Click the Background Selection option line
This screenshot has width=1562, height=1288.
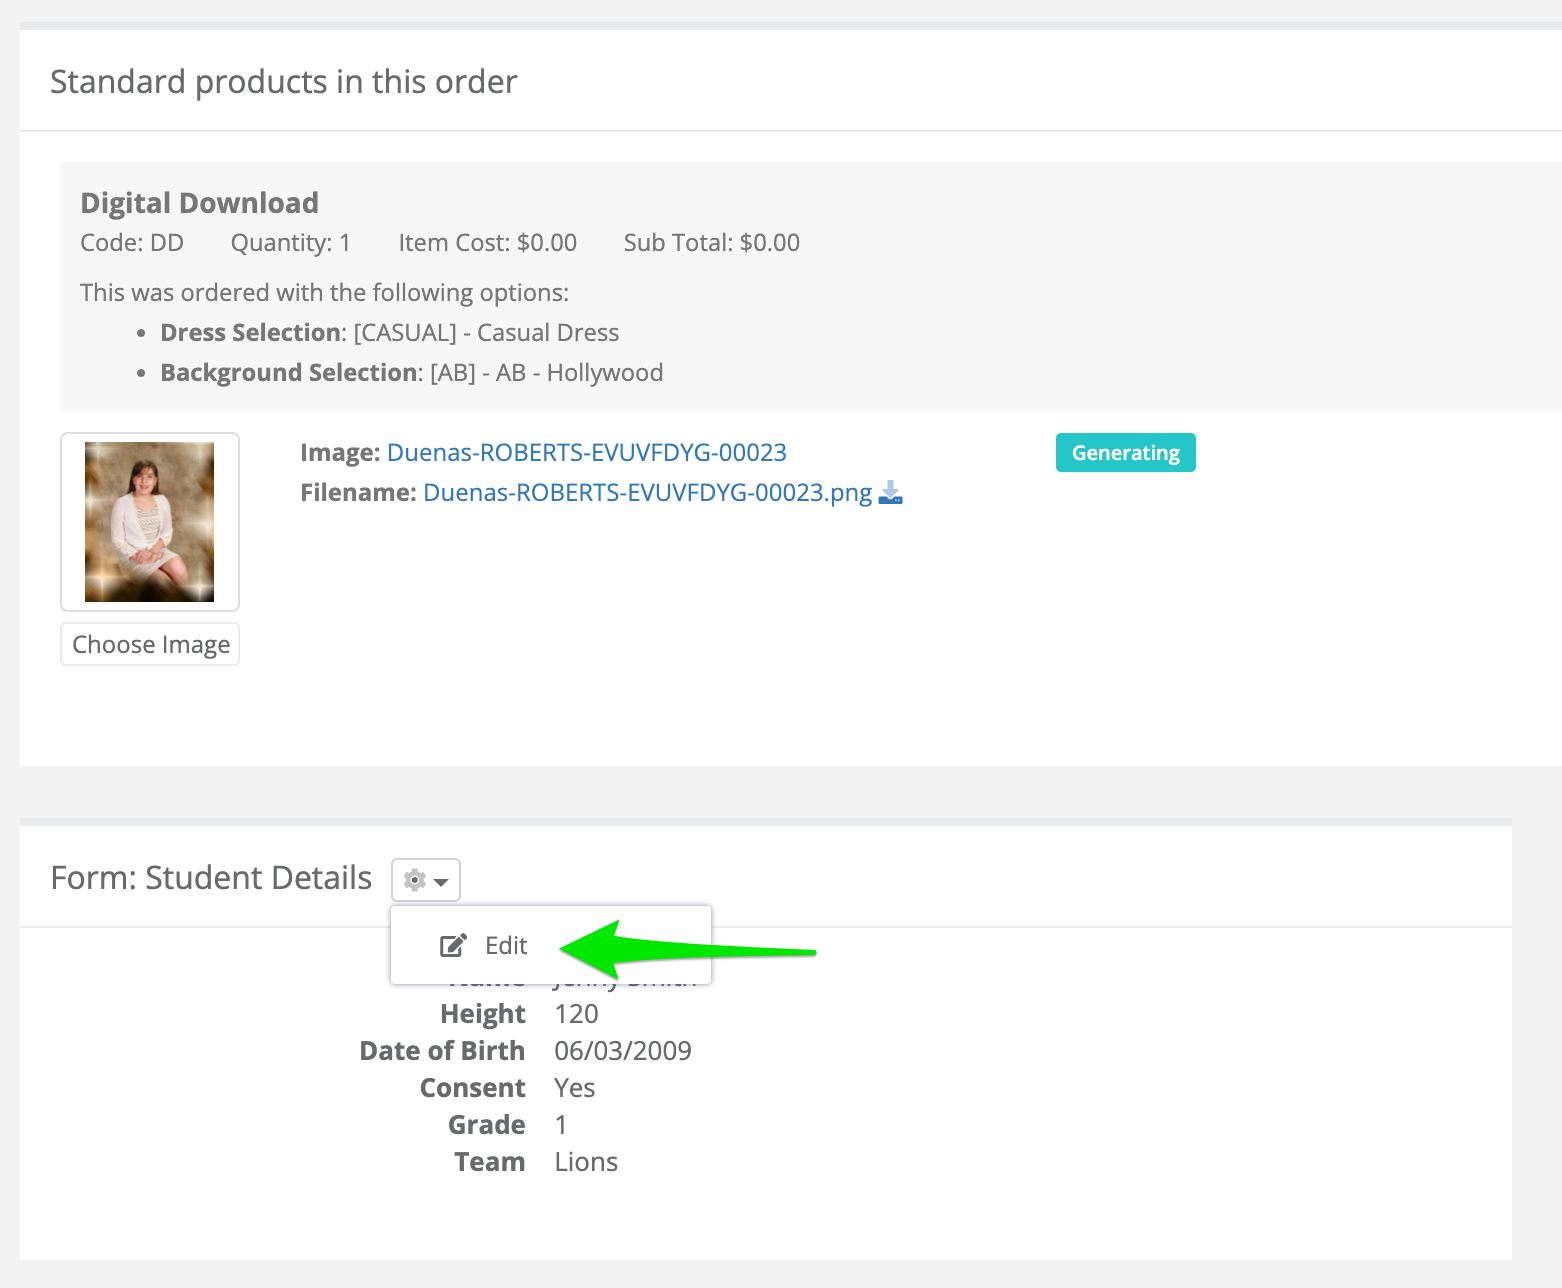coord(412,372)
